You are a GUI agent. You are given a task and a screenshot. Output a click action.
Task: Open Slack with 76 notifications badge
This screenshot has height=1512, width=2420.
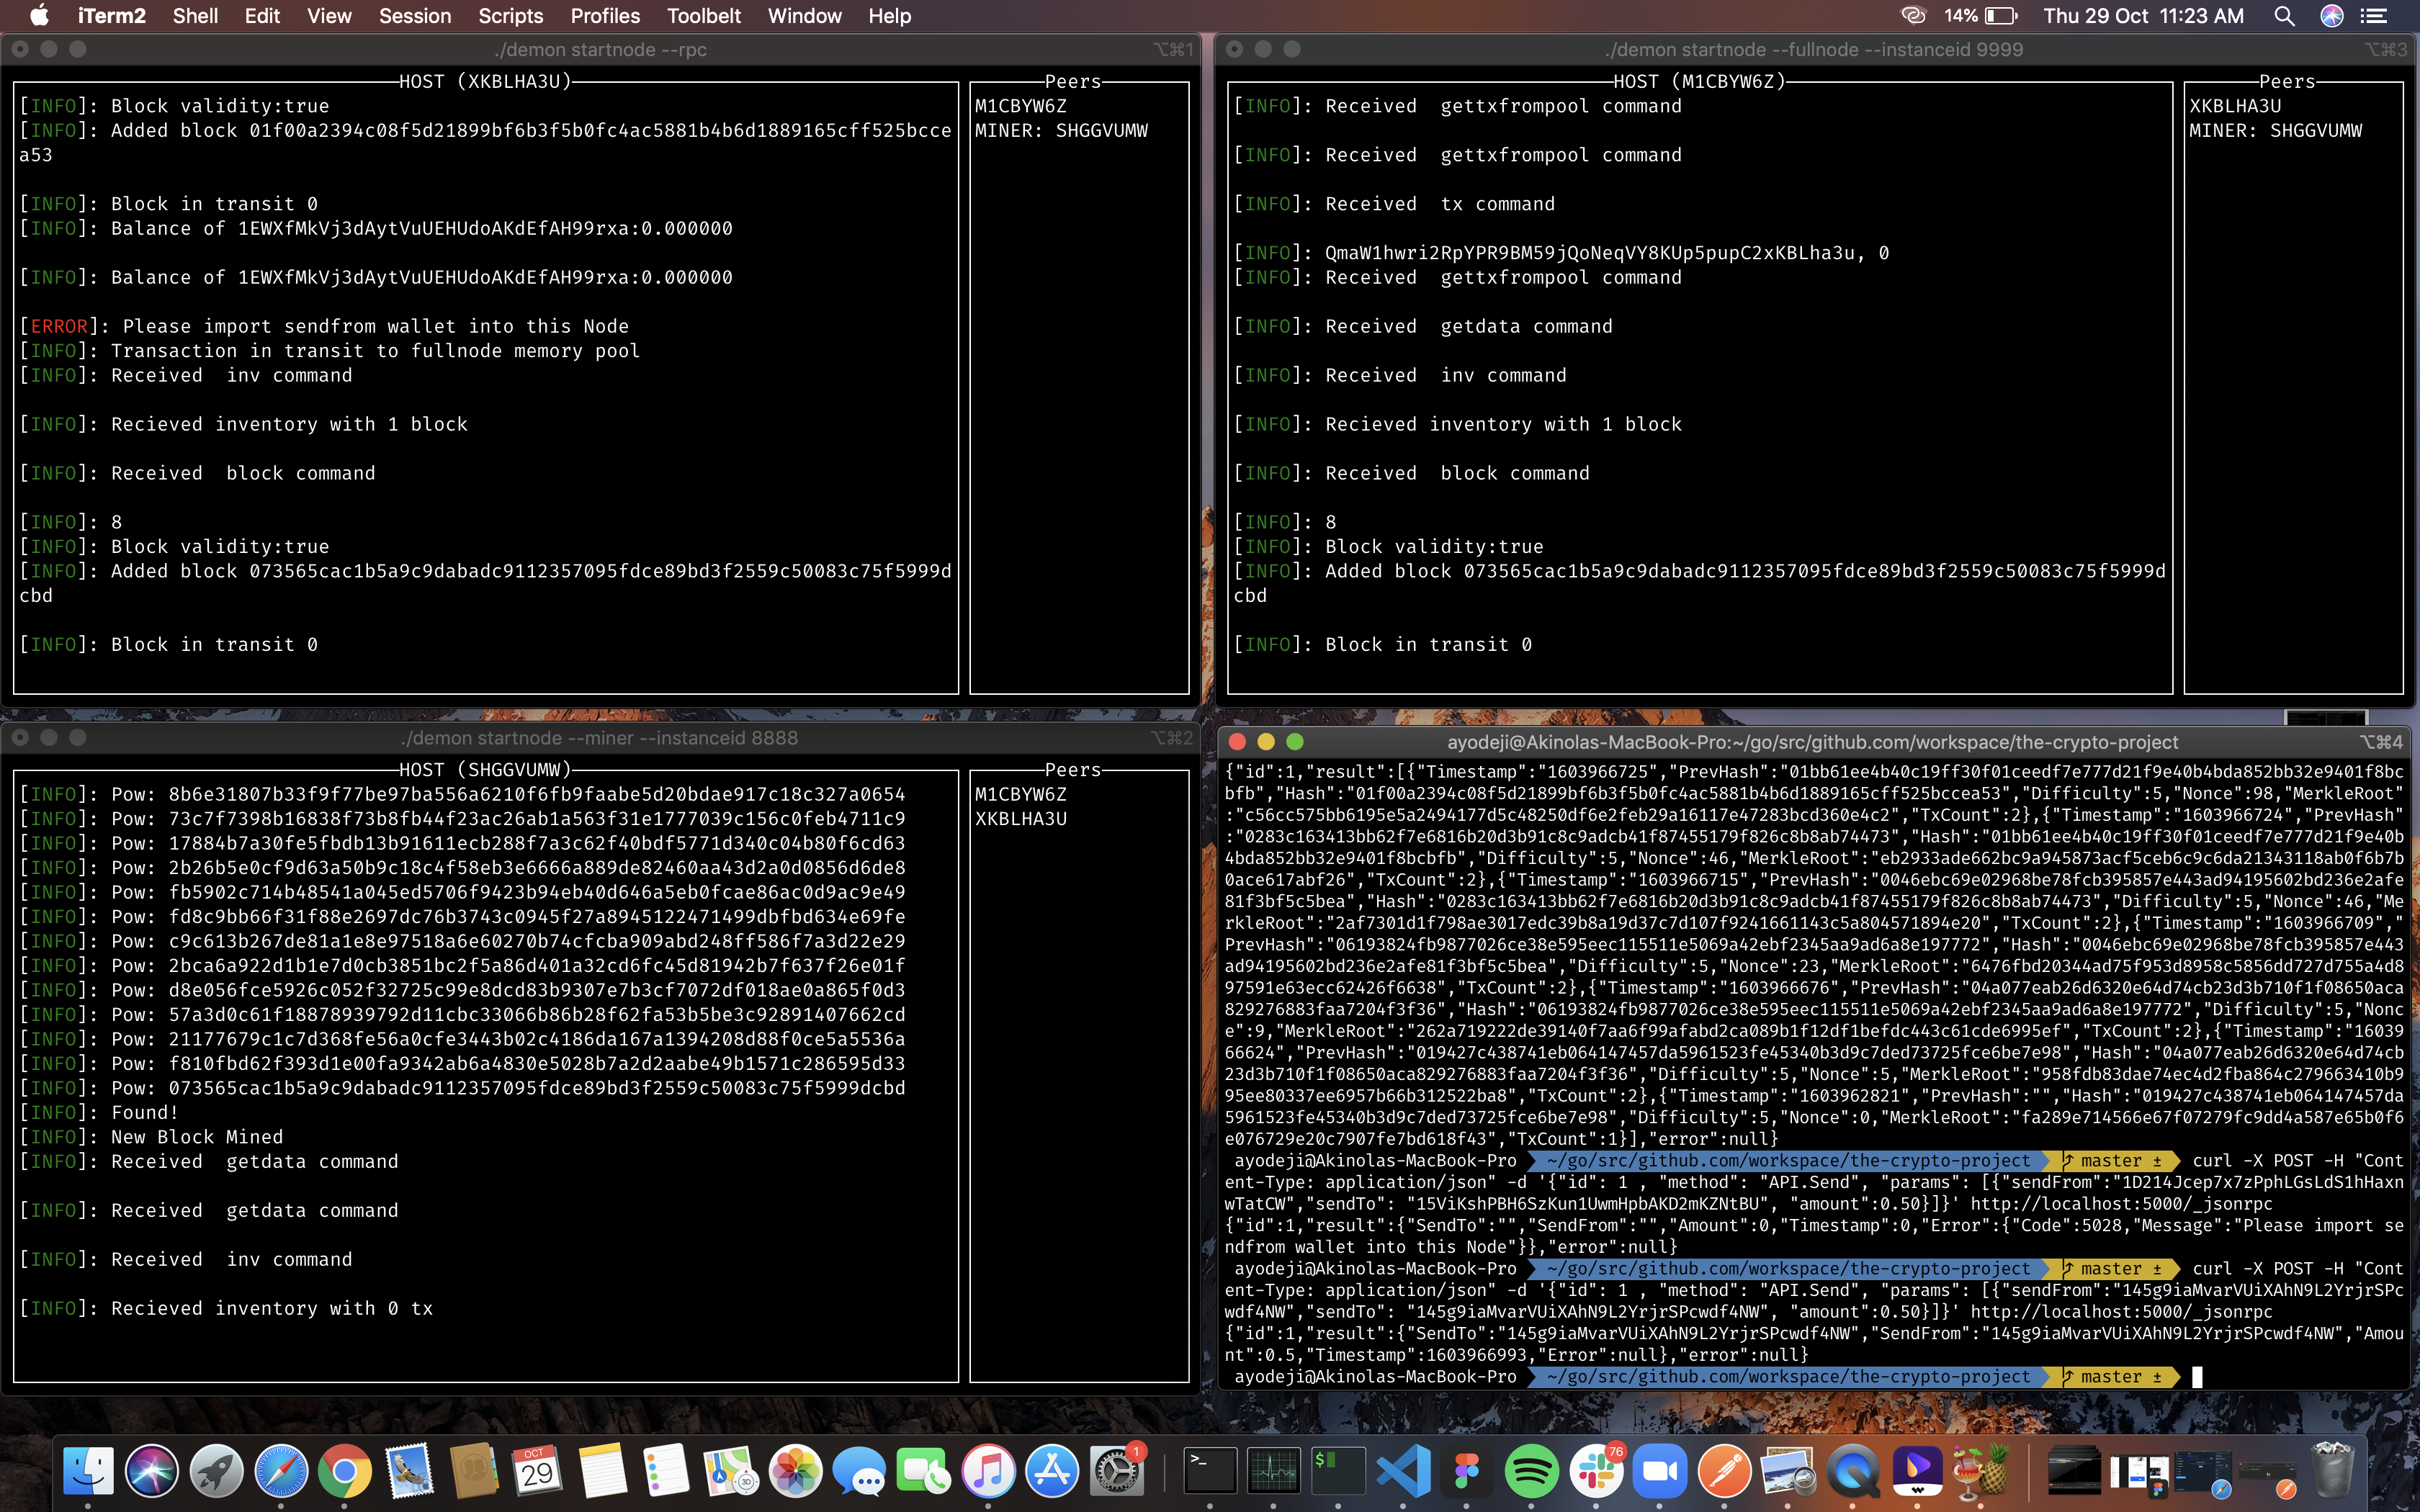click(1595, 1471)
